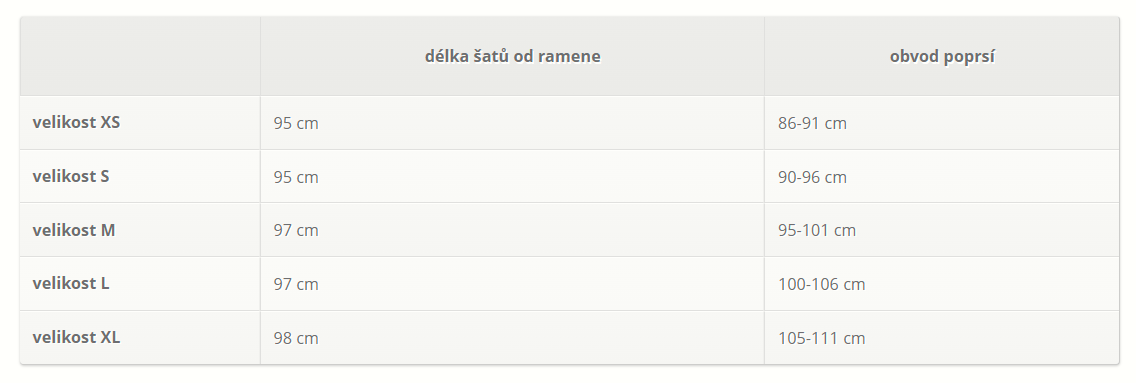Click the word 'ramene' in the header
The height and width of the screenshot is (383, 1136).
click(573, 56)
